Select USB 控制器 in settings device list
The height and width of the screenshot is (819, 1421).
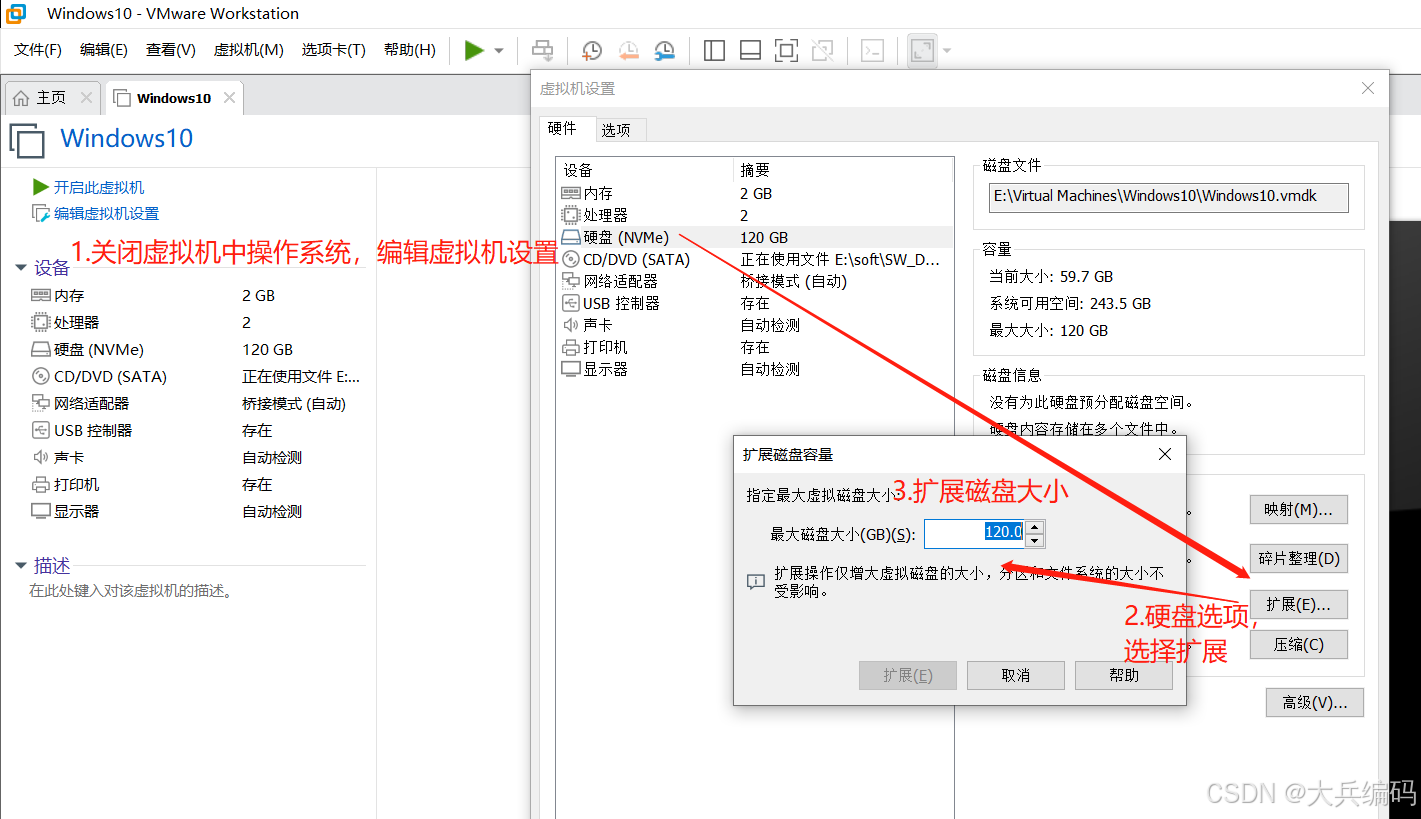[x=755, y=303]
